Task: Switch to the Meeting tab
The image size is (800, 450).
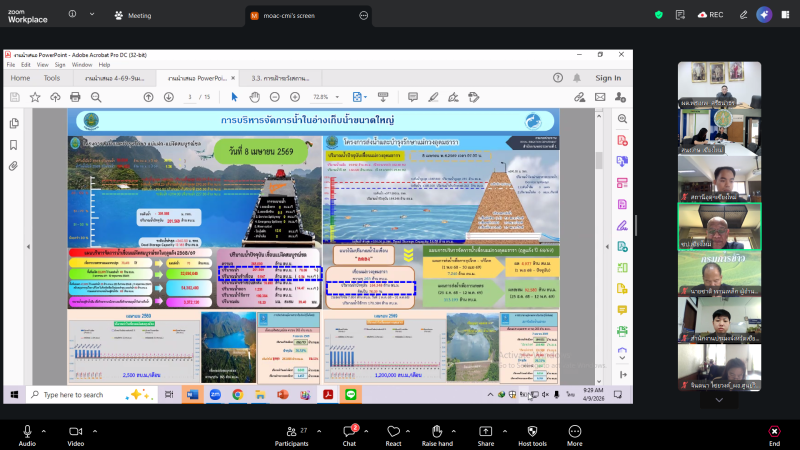Action: (x=133, y=16)
